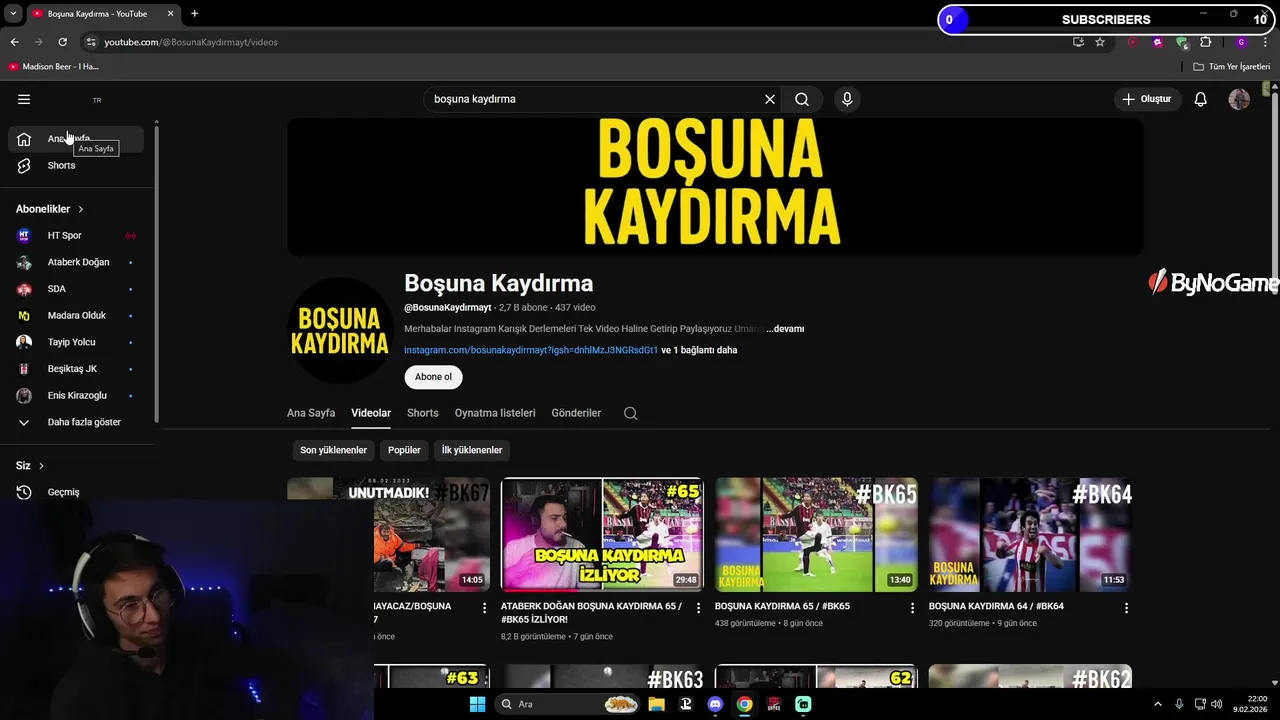Viewport: 1280px width, 720px height.
Task: Reload the page with the refresh icon
Action: 62,42
